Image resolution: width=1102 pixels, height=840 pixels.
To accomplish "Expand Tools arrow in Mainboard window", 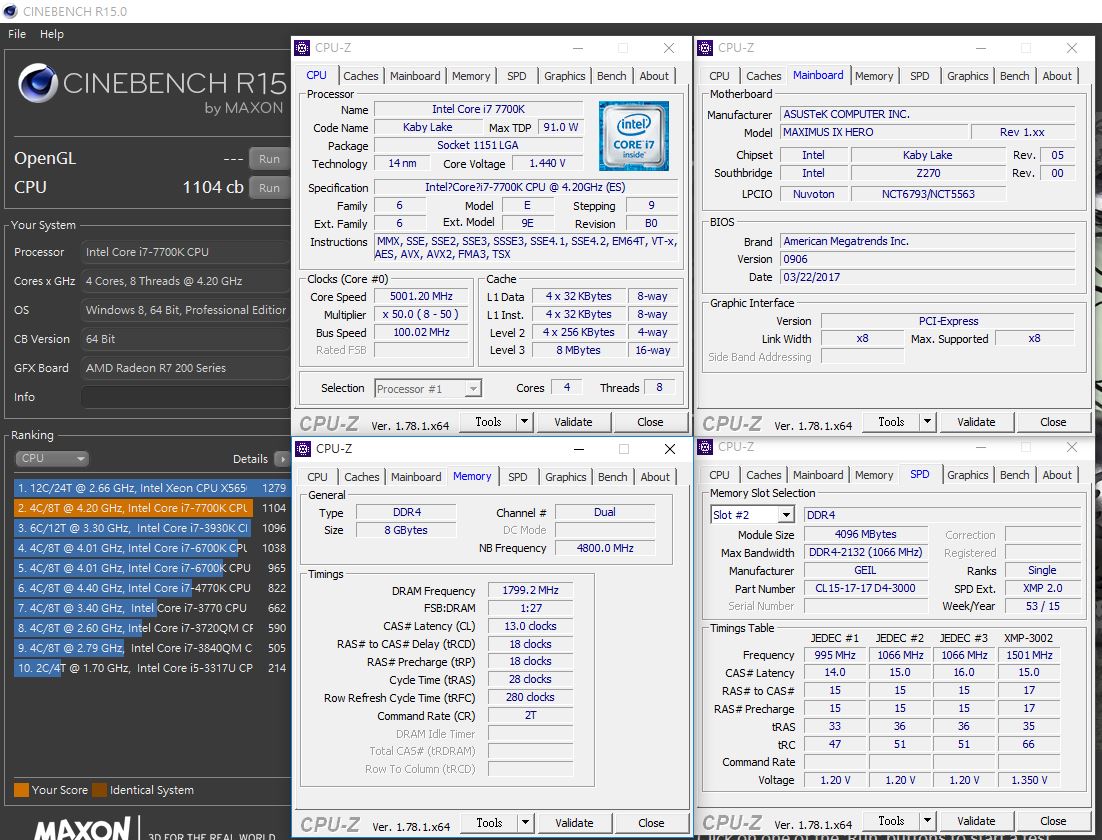I will pos(928,422).
